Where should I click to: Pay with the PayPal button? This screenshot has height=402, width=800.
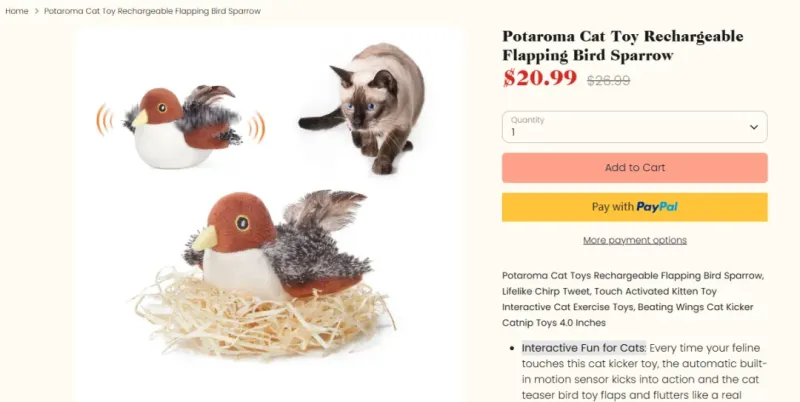(634, 207)
